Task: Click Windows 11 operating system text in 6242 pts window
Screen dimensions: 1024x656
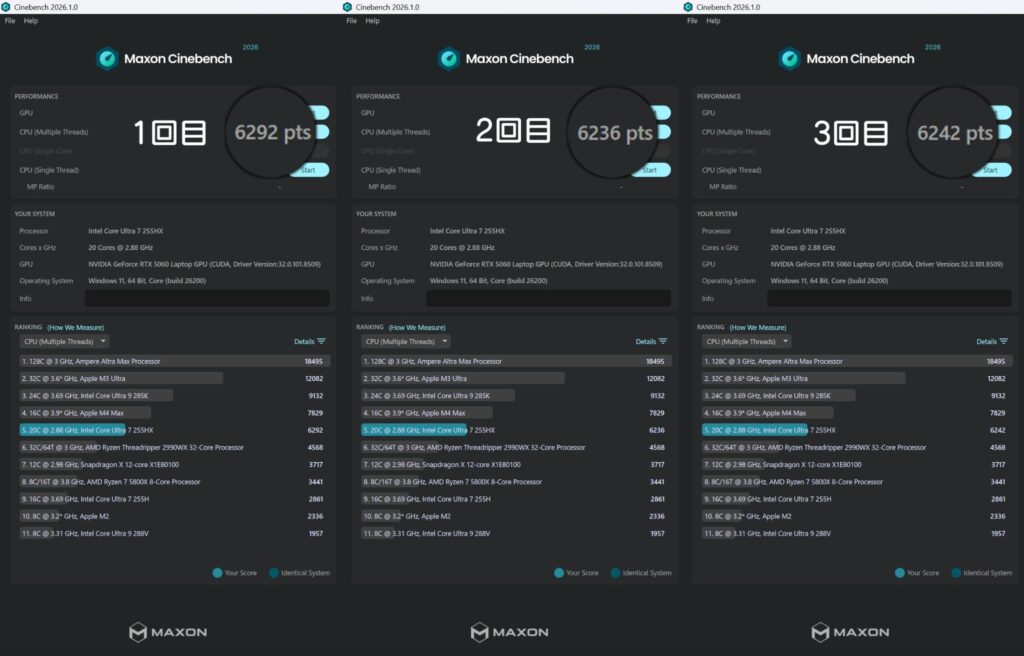Action: coord(829,280)
